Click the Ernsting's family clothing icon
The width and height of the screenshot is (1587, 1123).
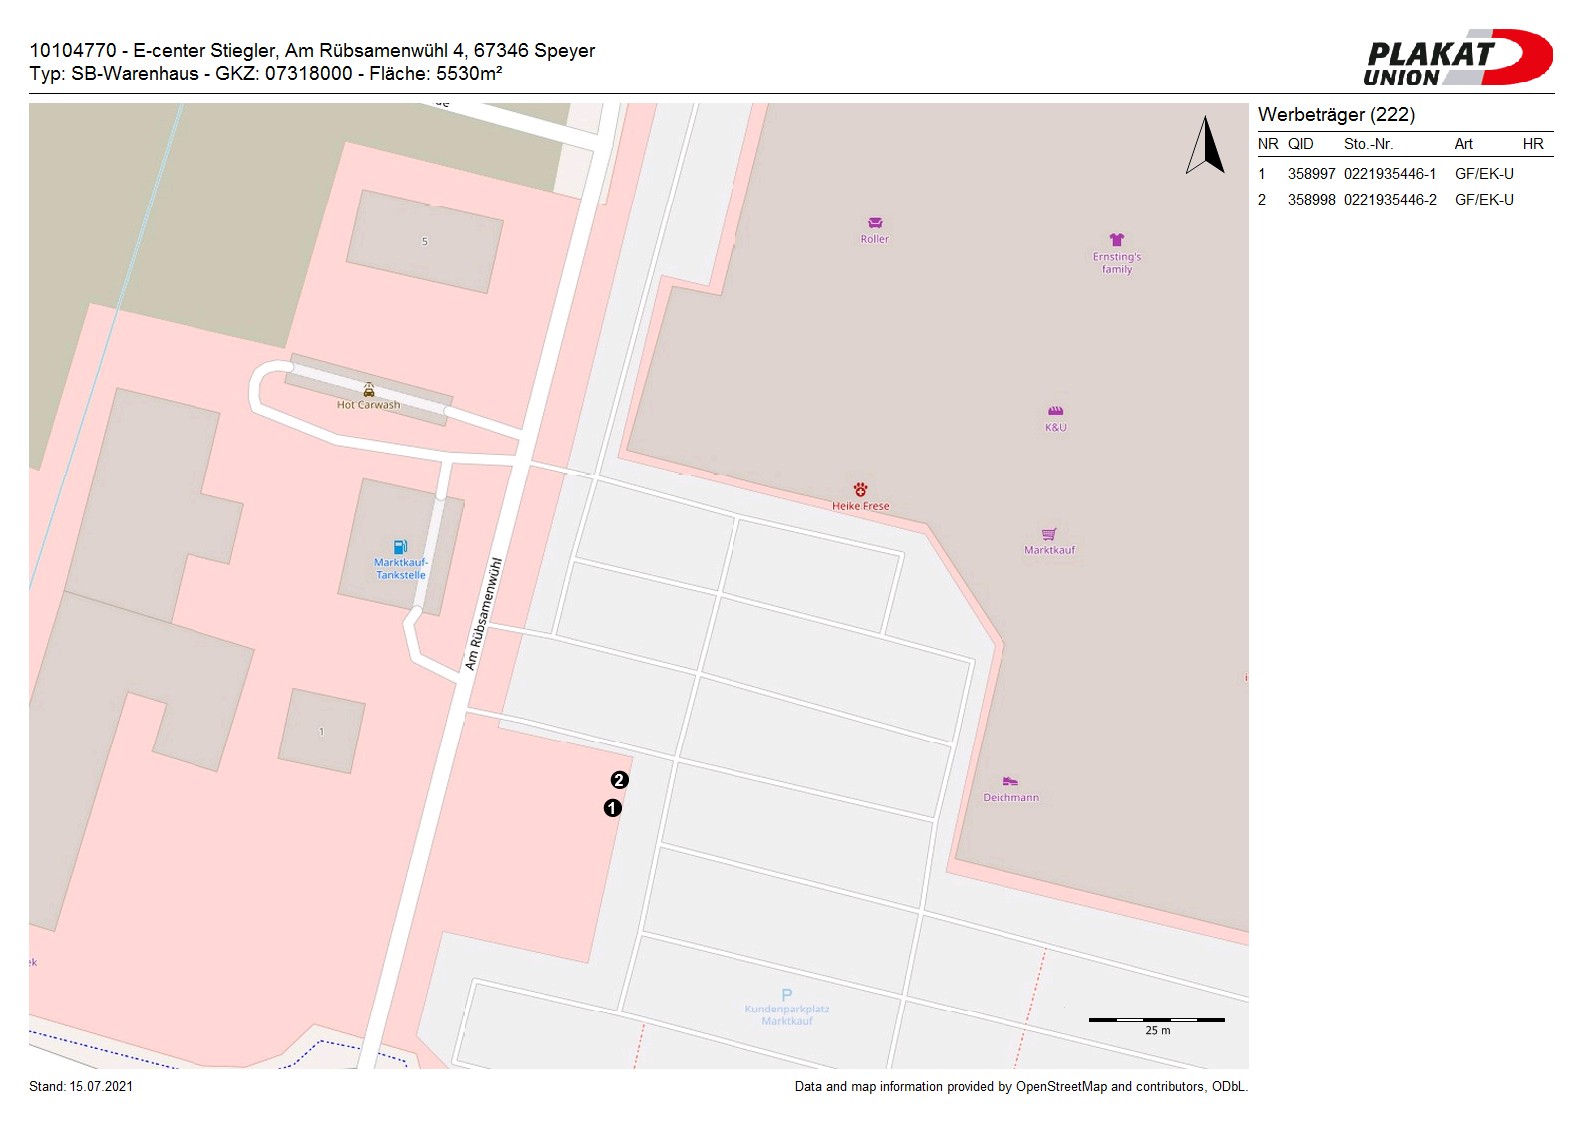pyautogui.click(x=1116, y=240)
